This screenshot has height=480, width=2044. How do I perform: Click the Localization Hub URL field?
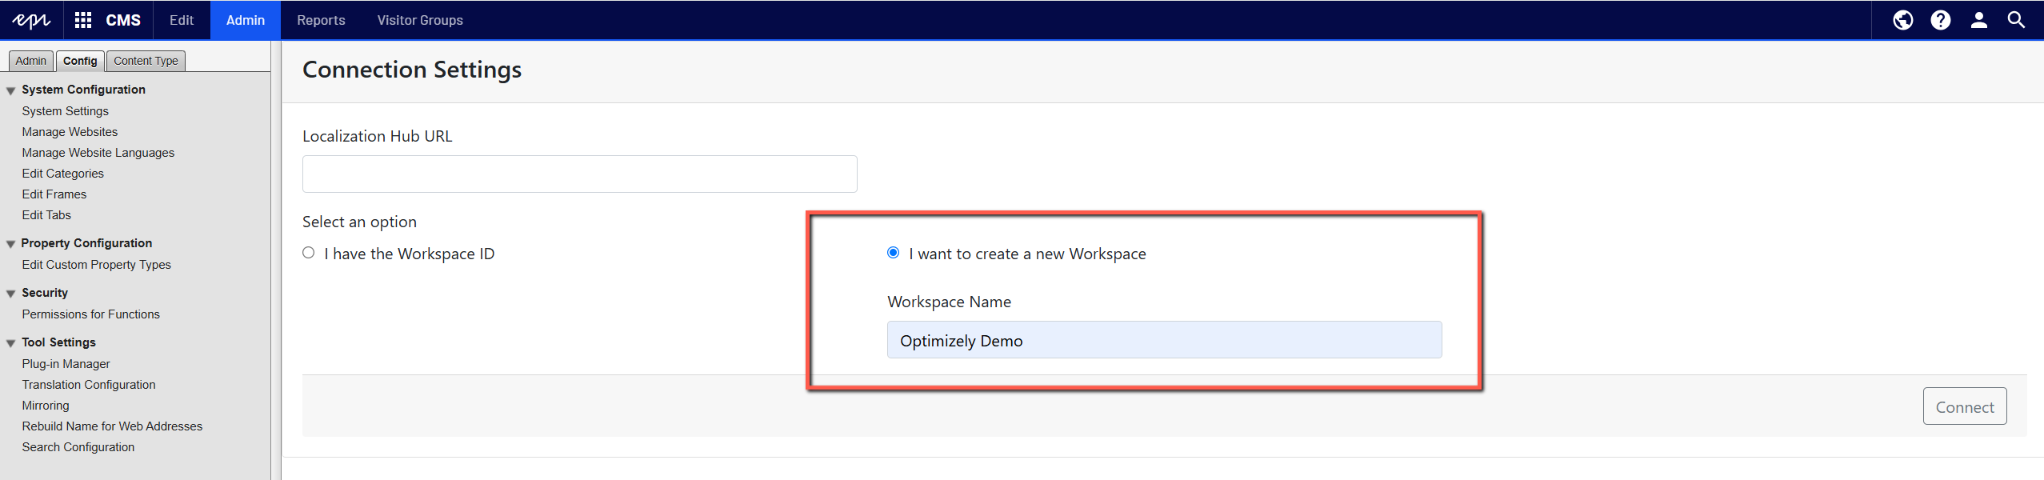pos(579,174)
